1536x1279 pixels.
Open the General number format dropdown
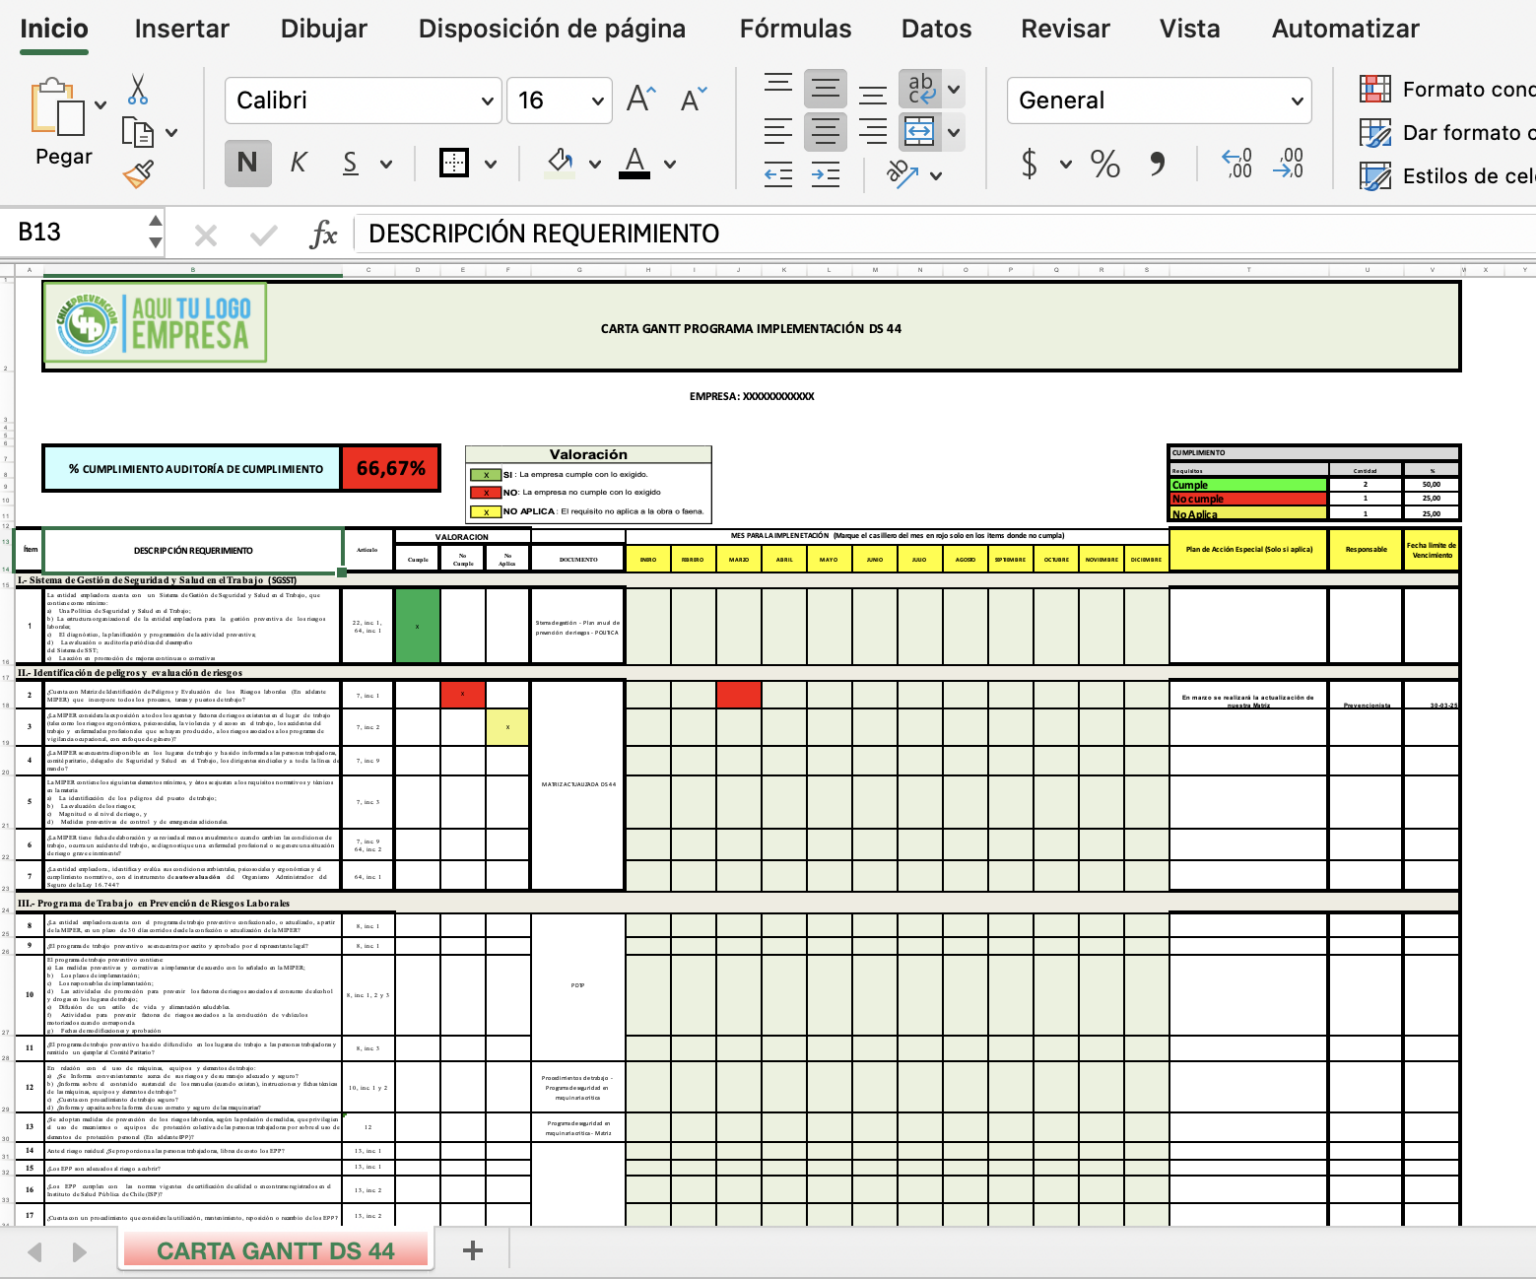coord(1158,100)
